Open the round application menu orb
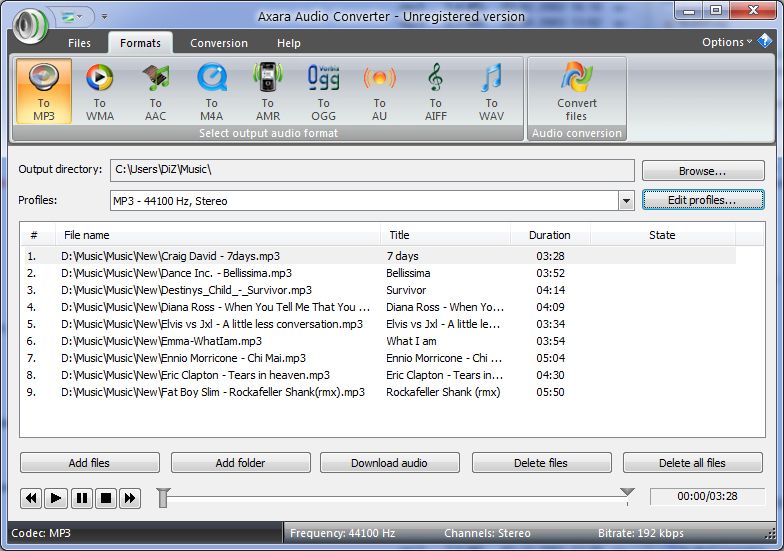 (30, 25)
